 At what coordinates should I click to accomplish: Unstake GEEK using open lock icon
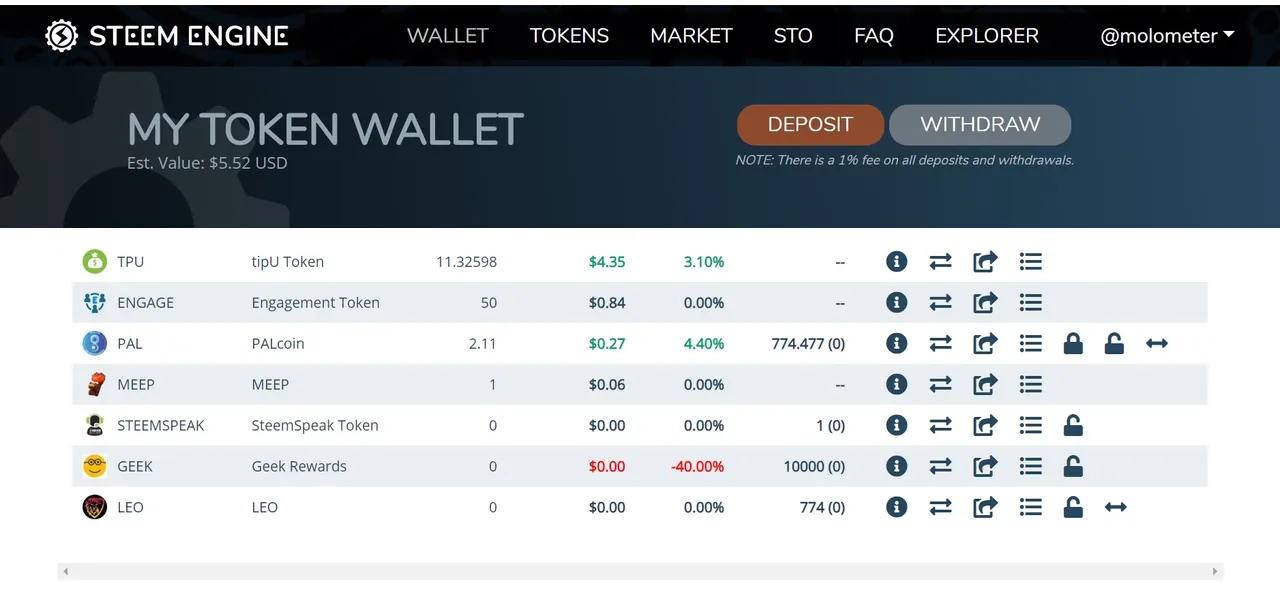(1073, 467)
